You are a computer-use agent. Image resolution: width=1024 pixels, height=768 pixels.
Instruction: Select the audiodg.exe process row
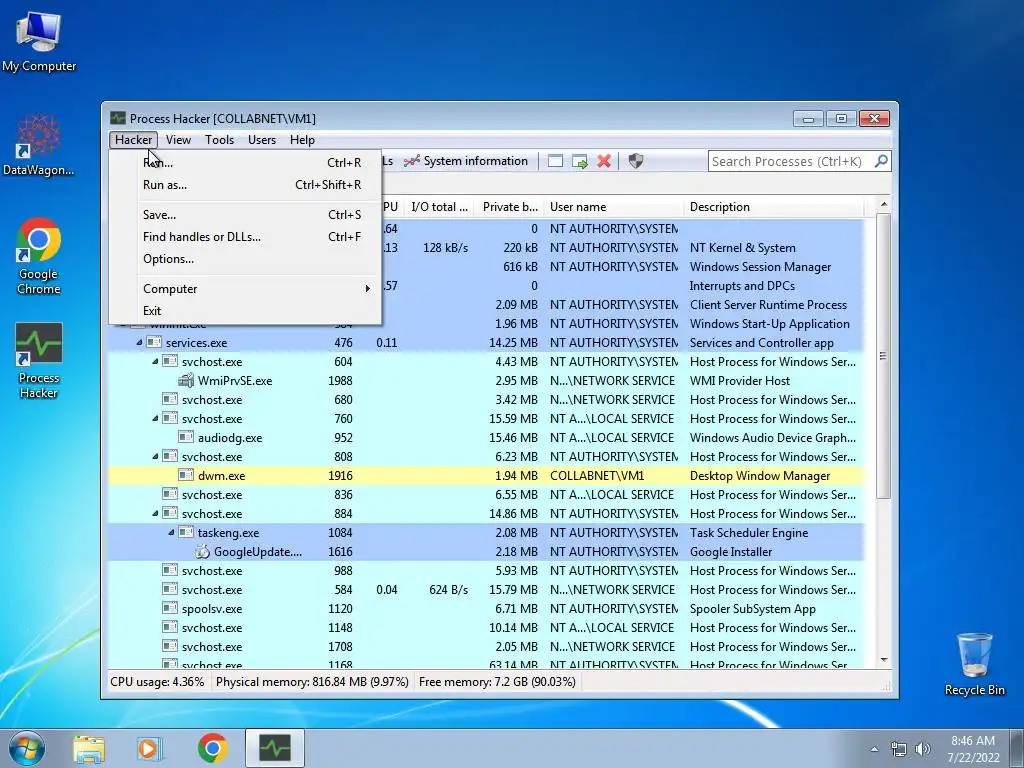(x=487, y=438)
